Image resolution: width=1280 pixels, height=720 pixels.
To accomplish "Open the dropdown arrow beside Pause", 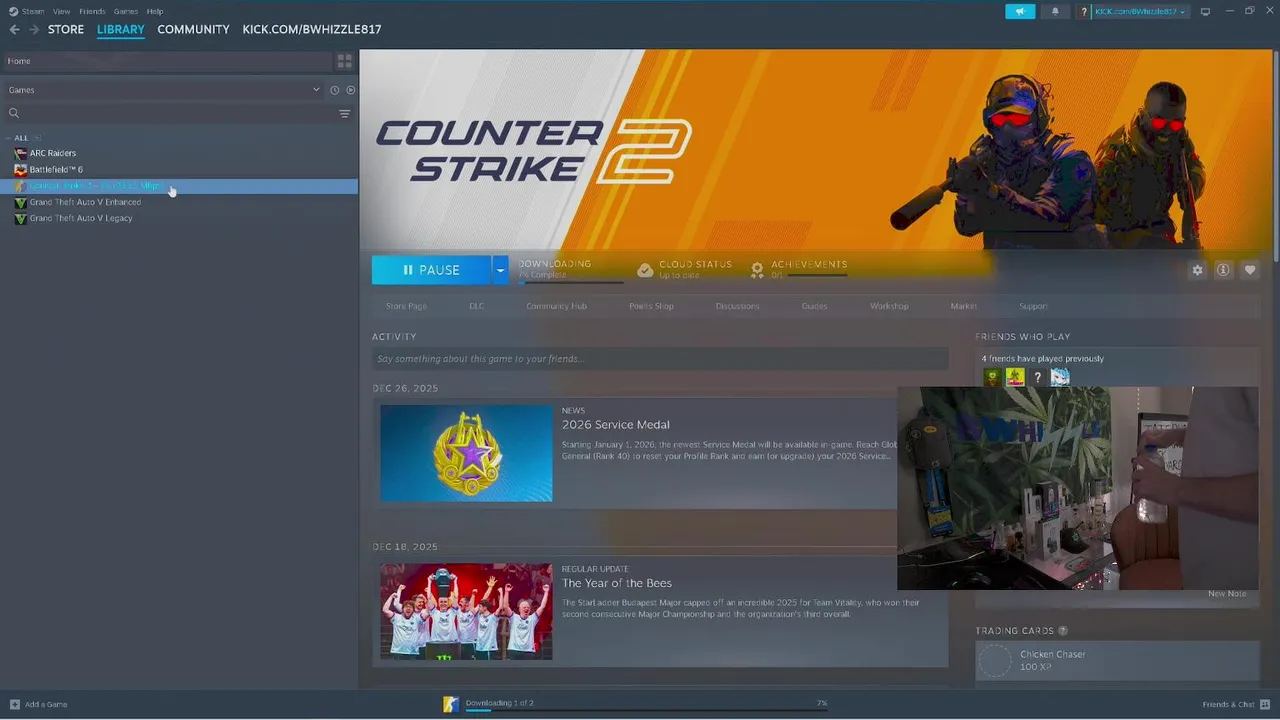I will click(x=500, y=270).
